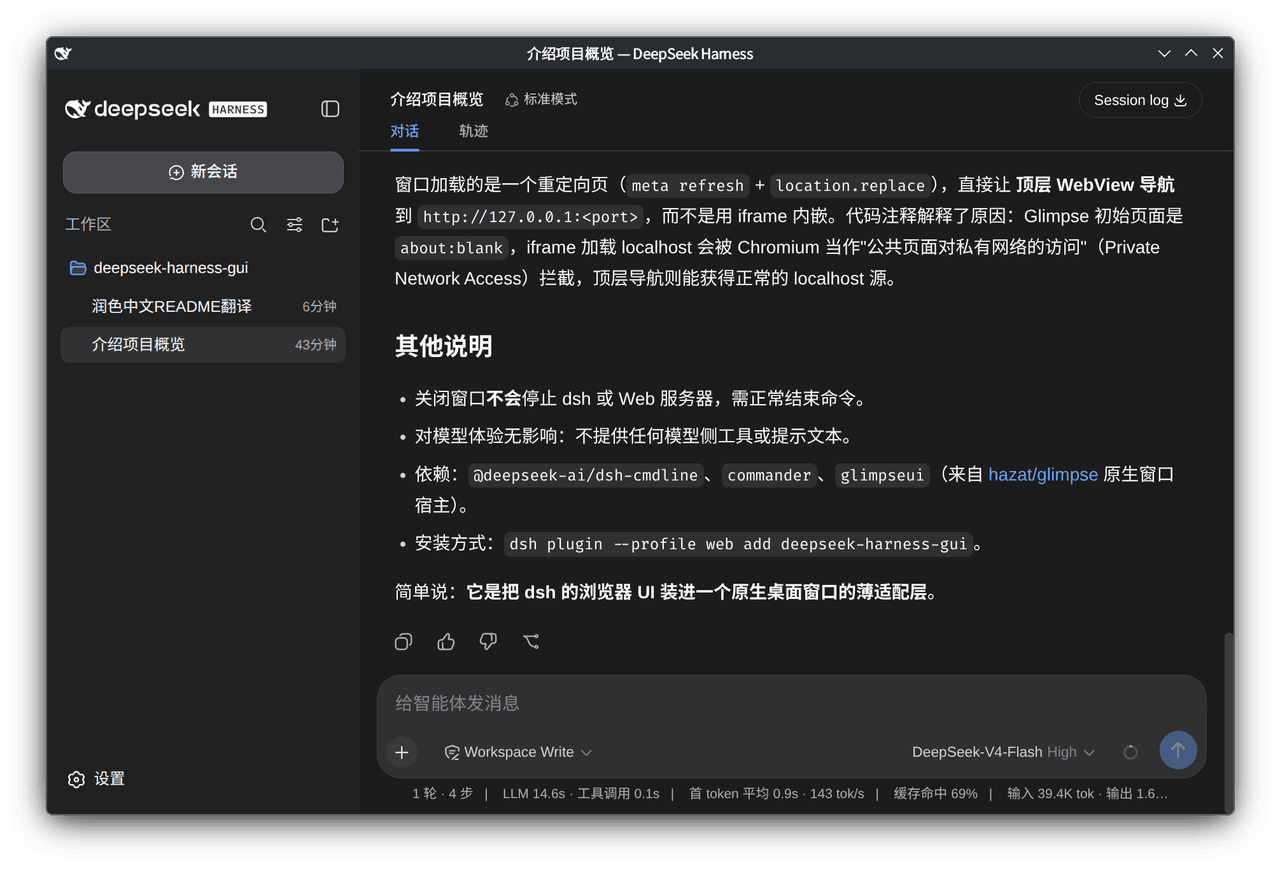Click the 输入 39.4K tok status entry
This screenshot has height=870, width=1280.
coord(1087,794)
